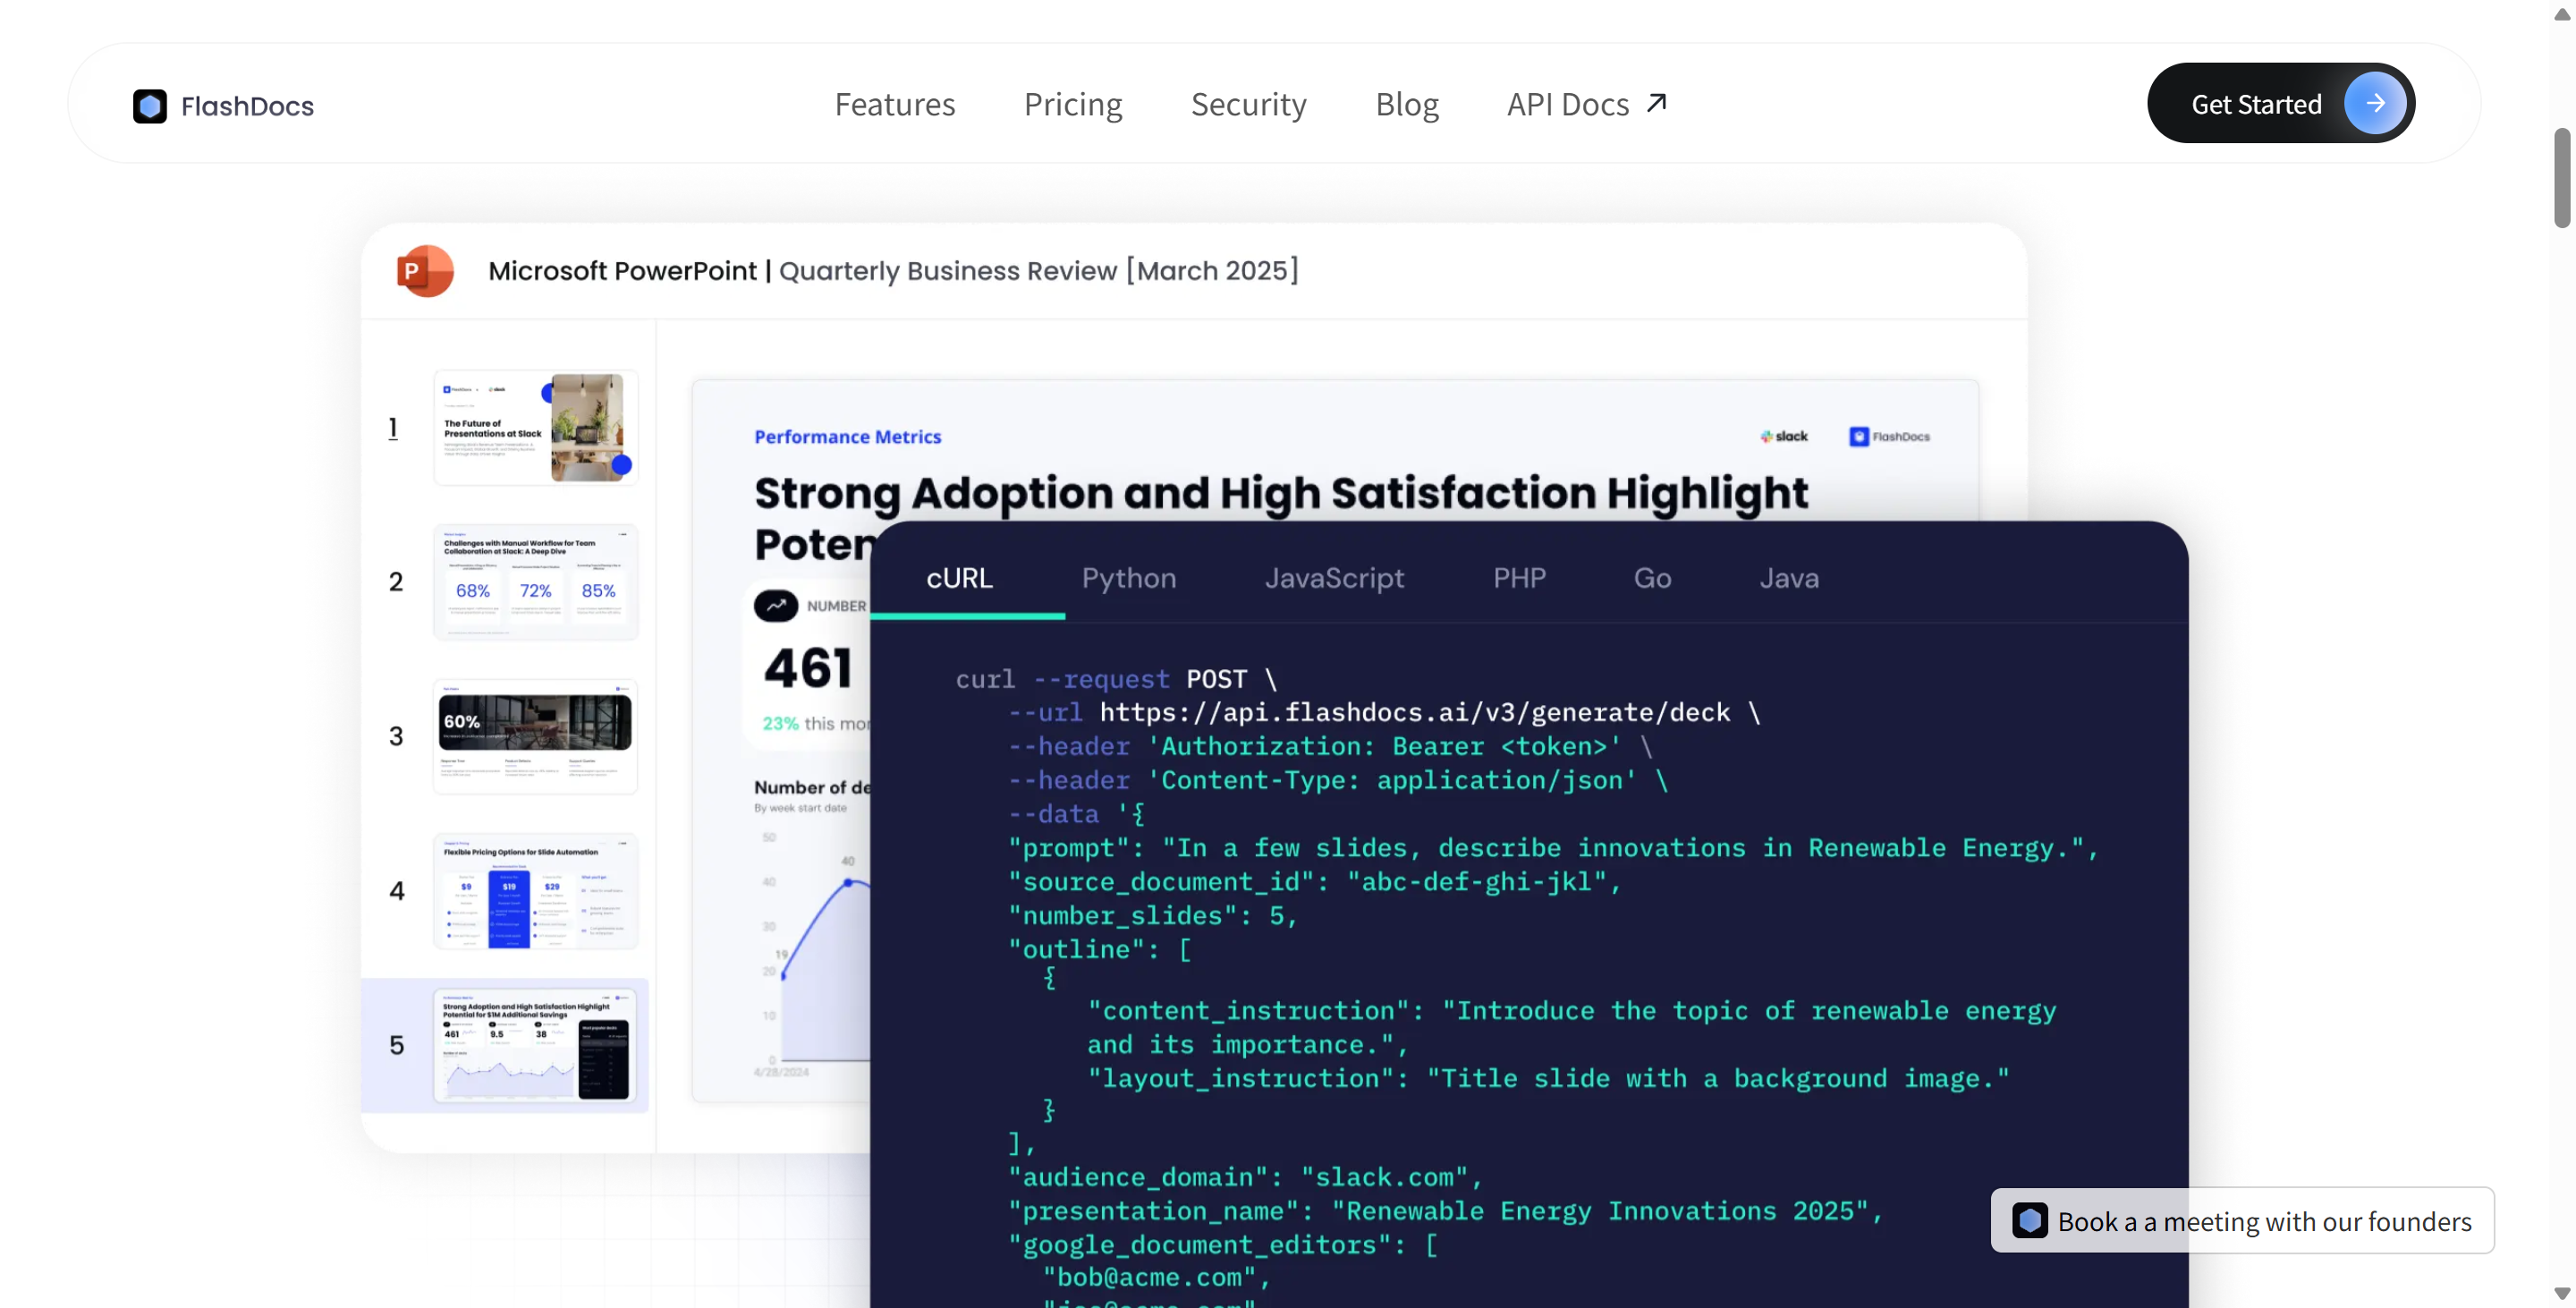The height and width of the screenshot is (1308, 2576).
Task: Switch to the cURL code tab
Action: [x=960, y=578]
